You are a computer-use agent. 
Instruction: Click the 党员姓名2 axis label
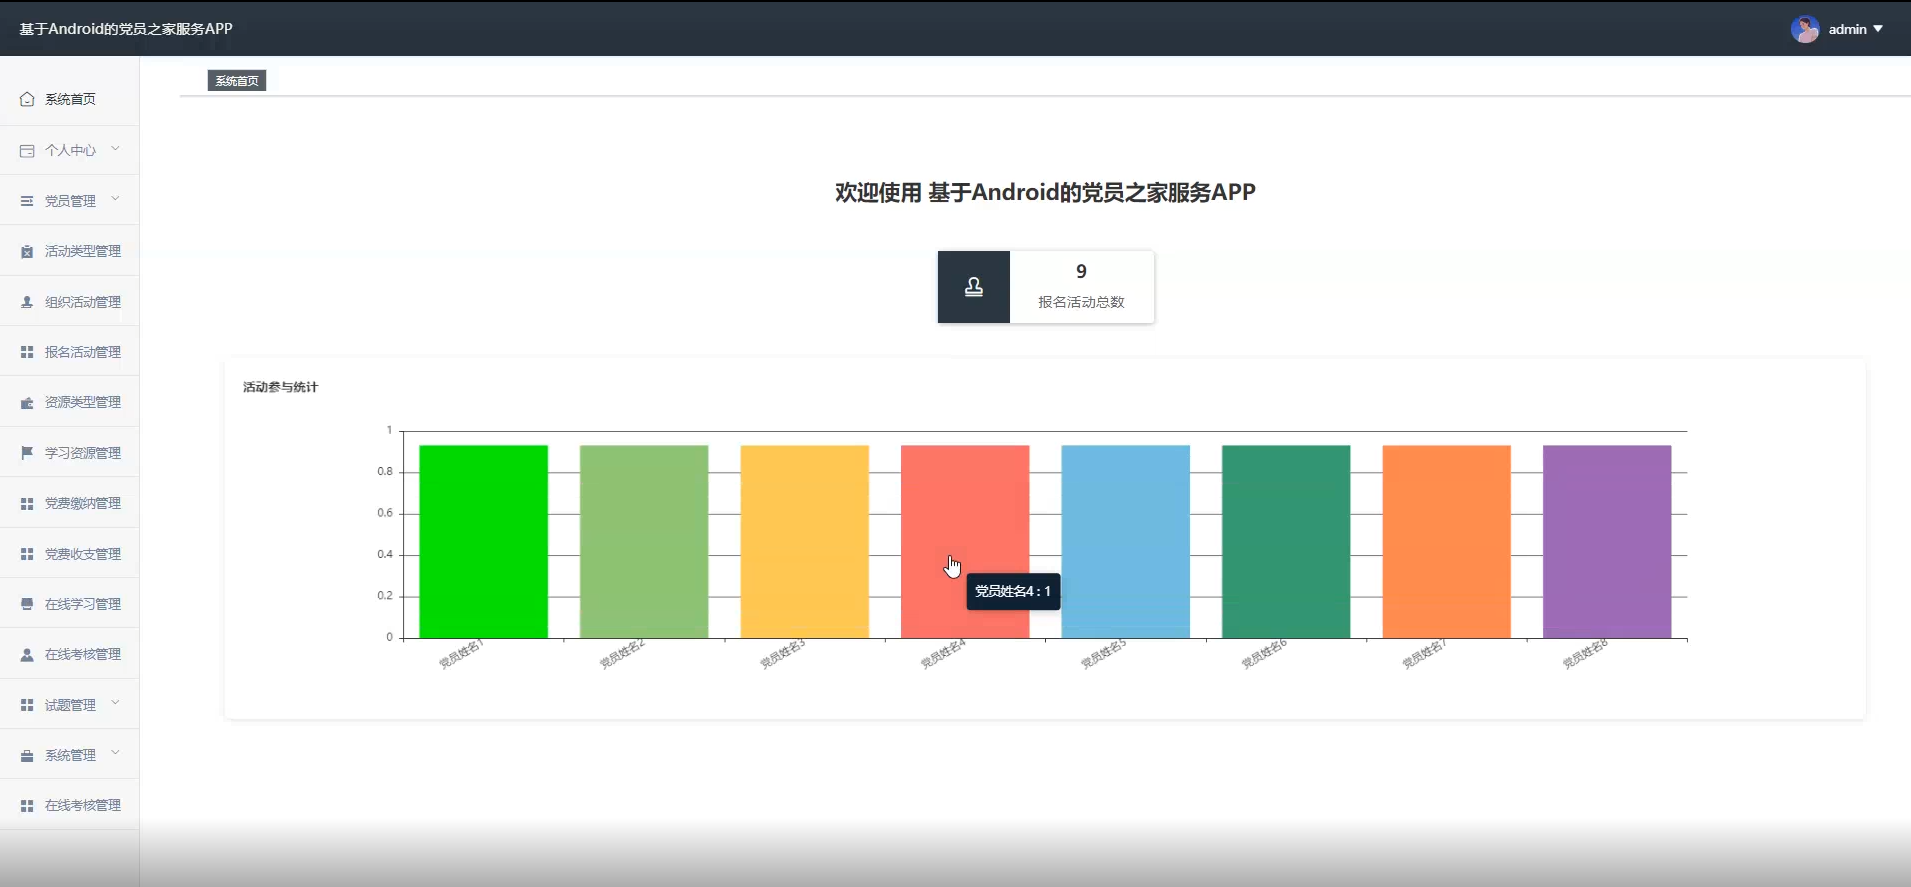(622, 654)
